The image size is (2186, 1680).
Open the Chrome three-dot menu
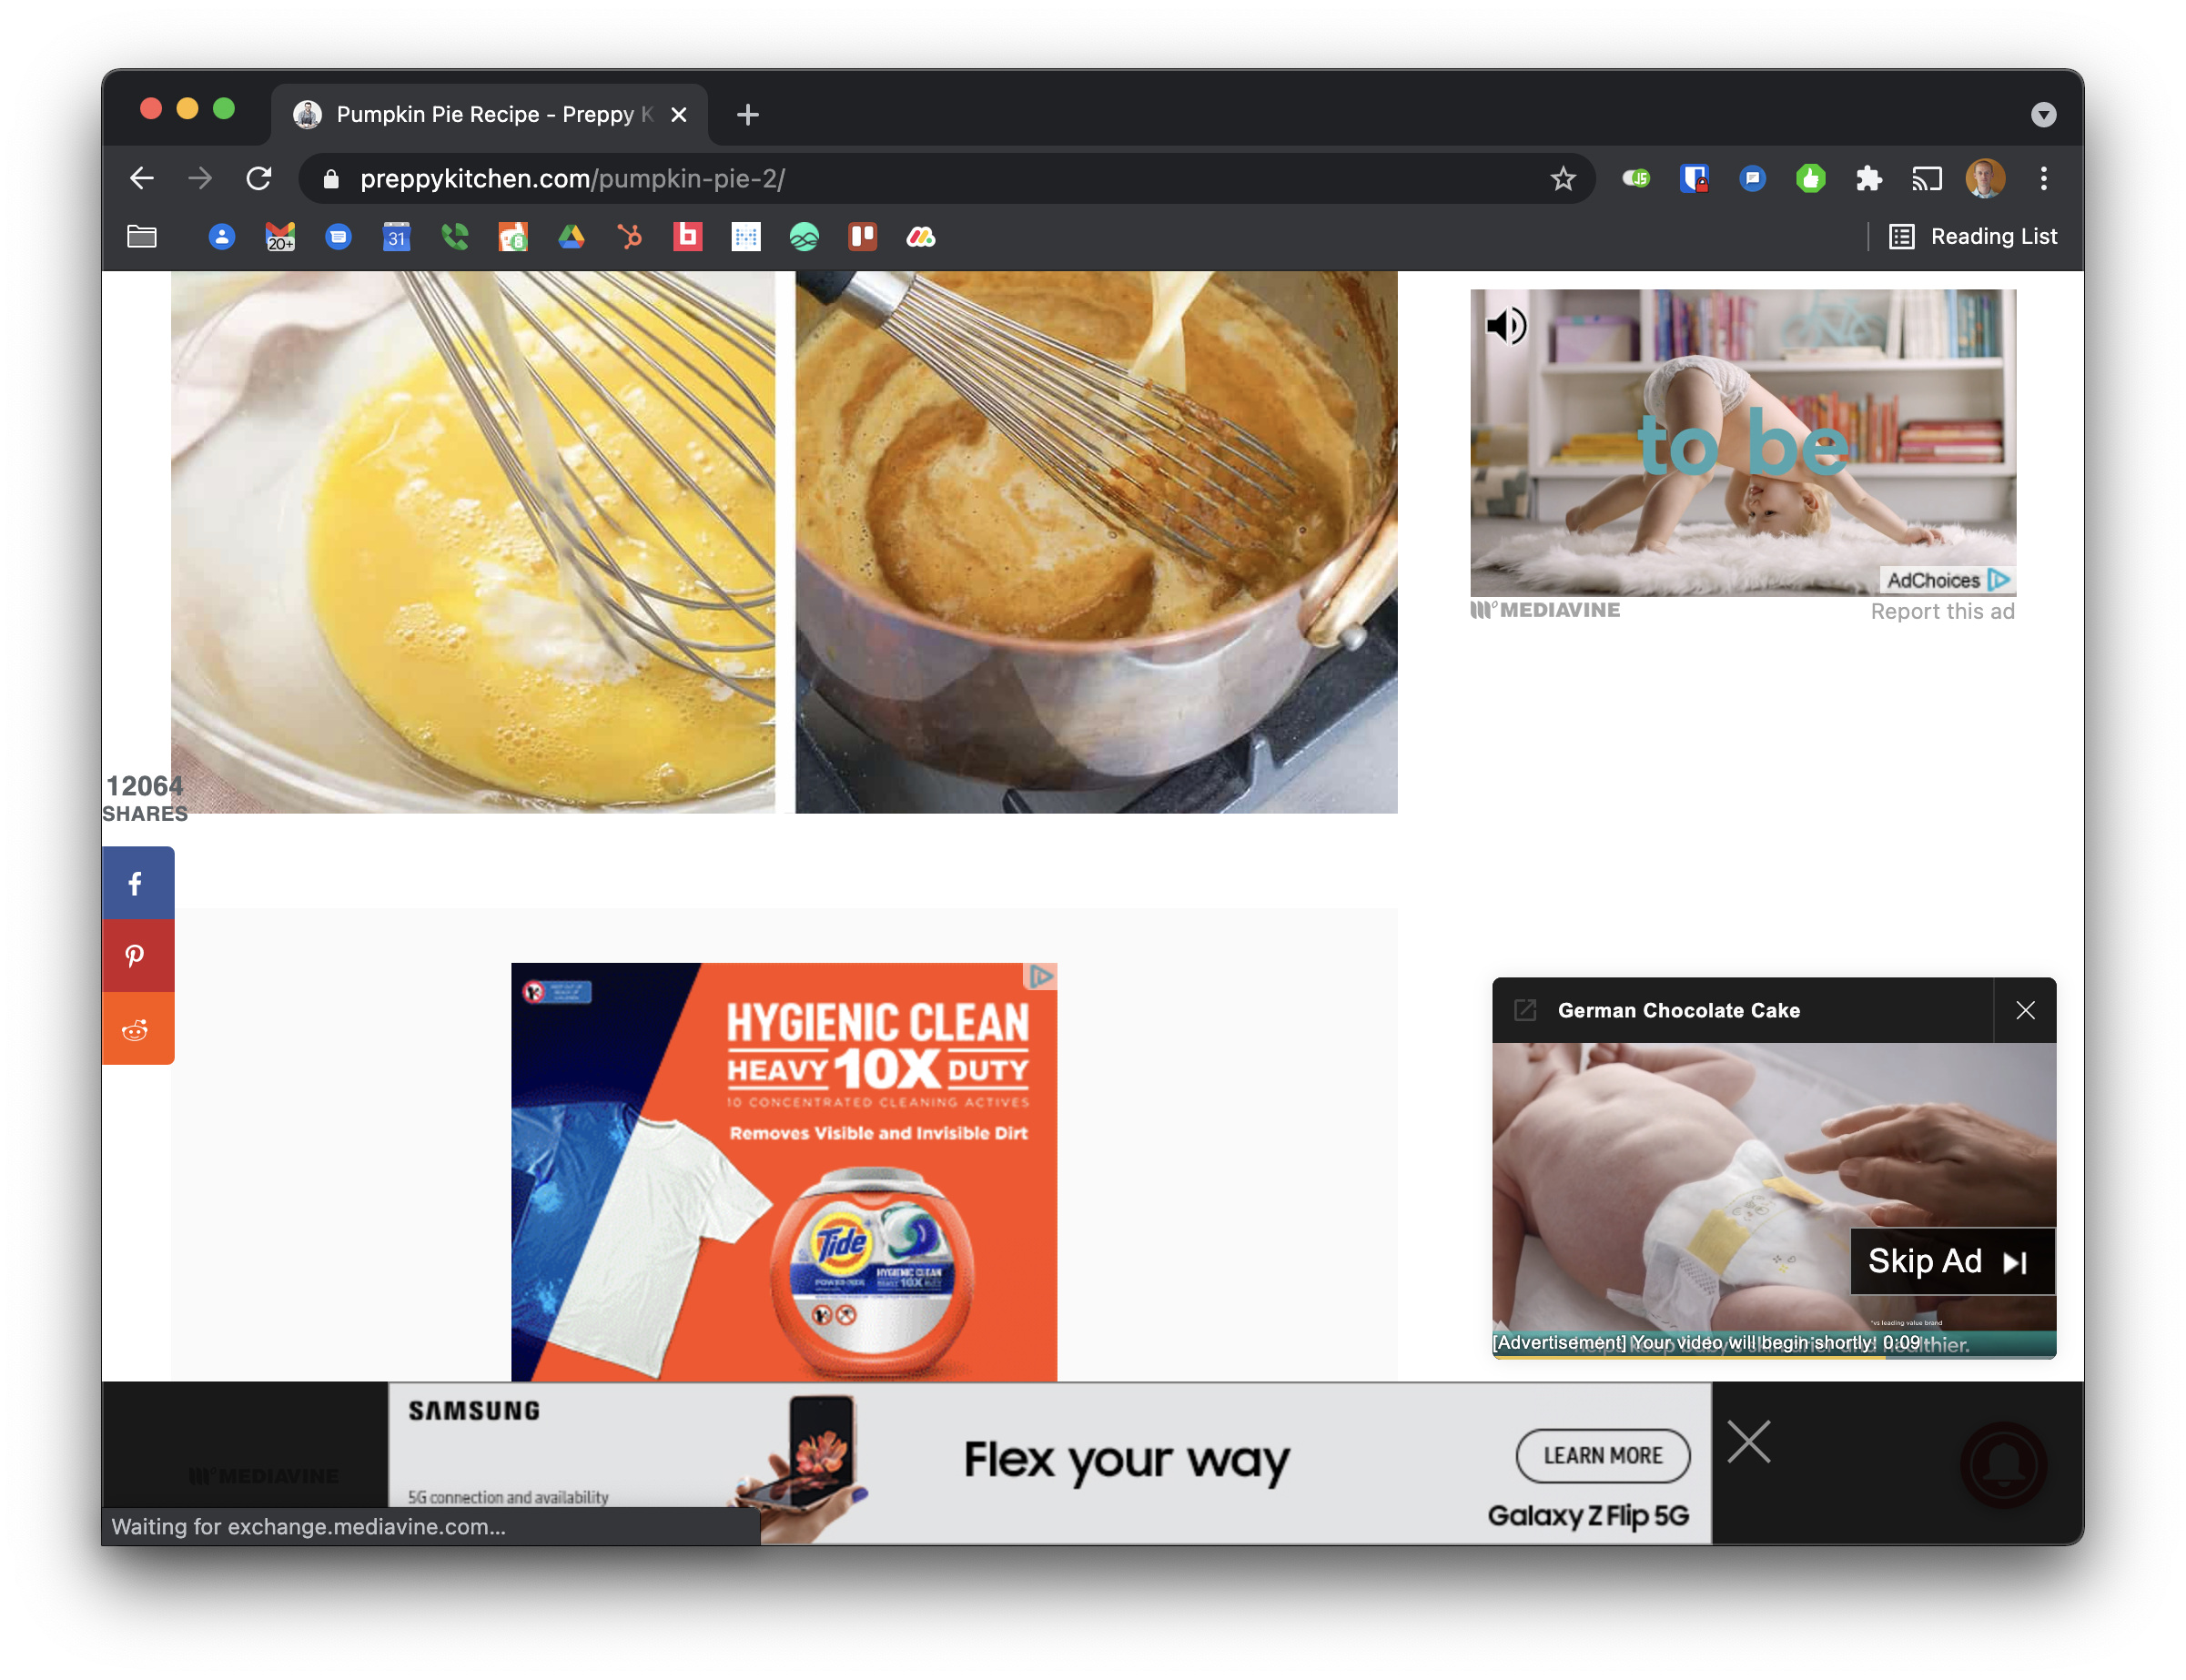pos(2042,178)
